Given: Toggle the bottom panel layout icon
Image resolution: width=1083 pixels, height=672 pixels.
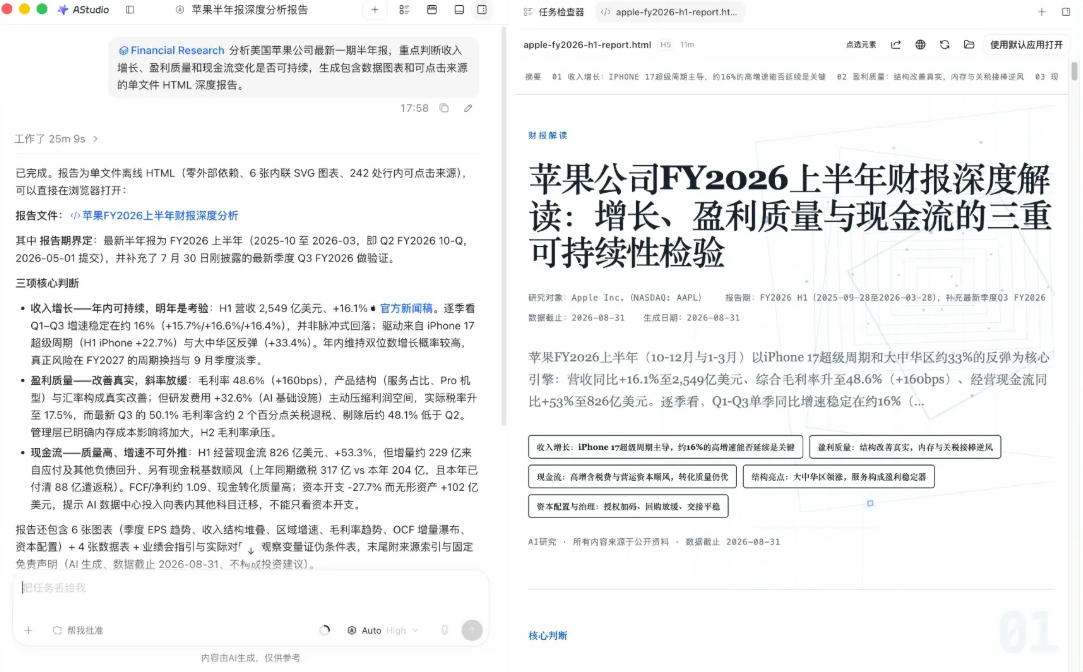Looking at the screenshot, I should pos(459,10).
